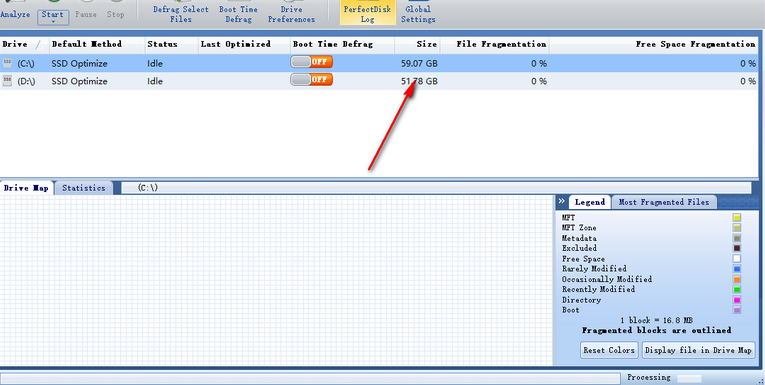Open Boot Time Defrag tool
This screenshot has height=385, width=765.
coord(239,14)
